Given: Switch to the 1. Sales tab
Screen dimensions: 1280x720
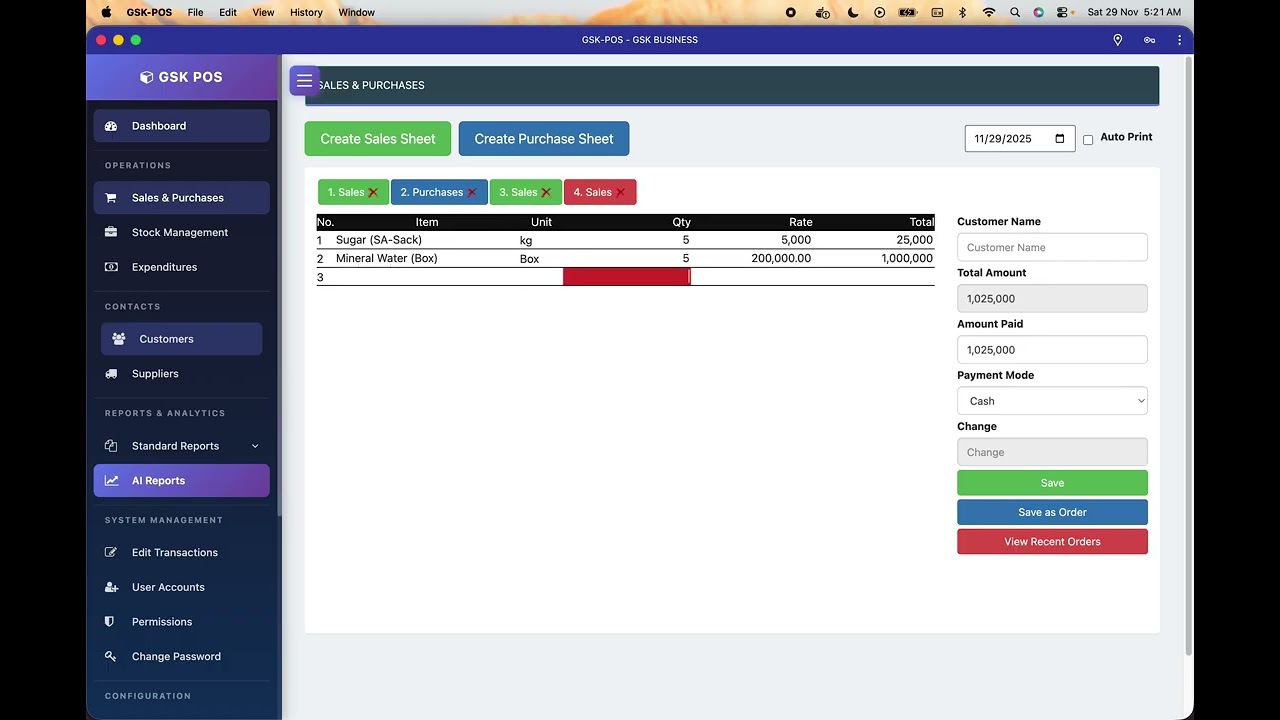Looking at the screenshot, I should tap(346, 192).
